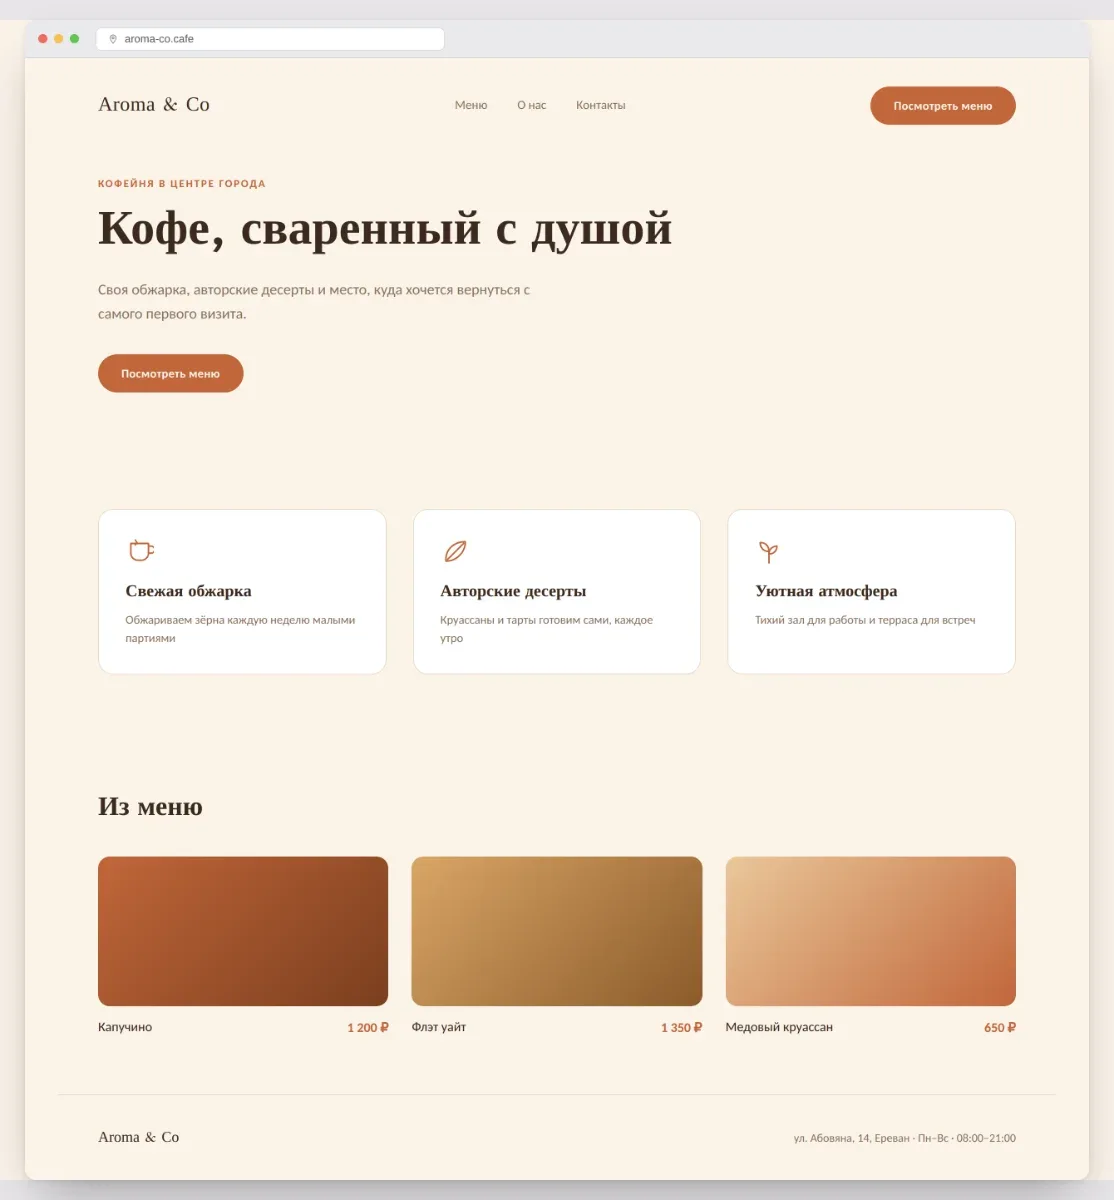Select the Уютная атмосфера card title

(826, 591)
